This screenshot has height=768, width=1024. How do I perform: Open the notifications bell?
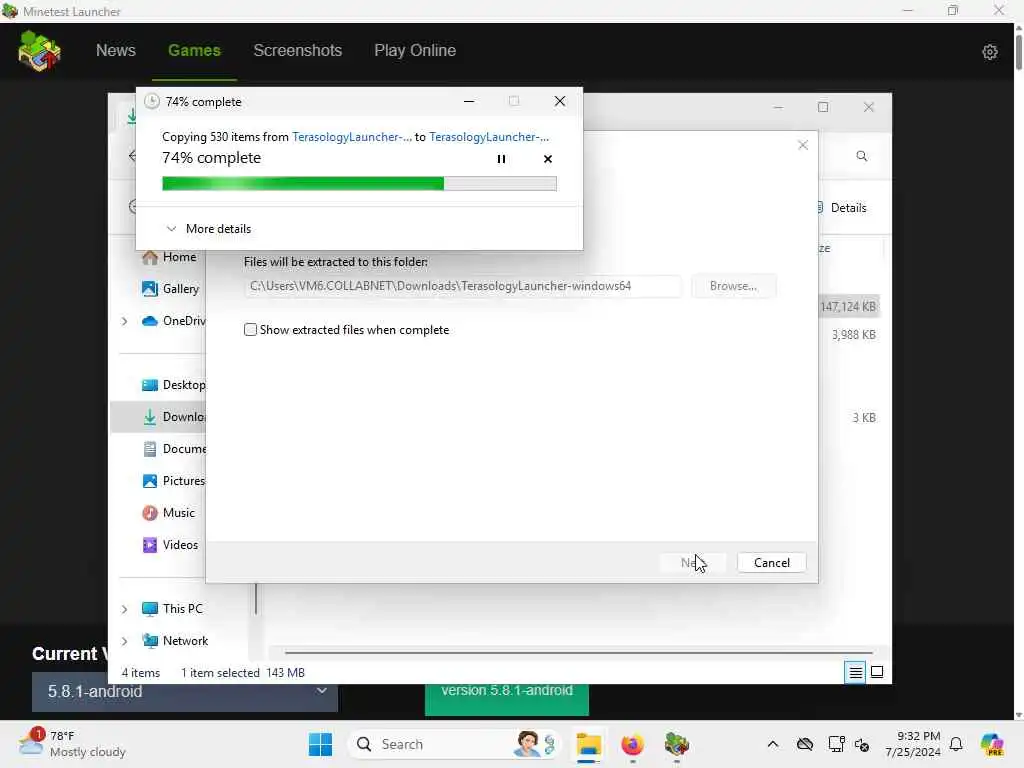click(956, 744)
